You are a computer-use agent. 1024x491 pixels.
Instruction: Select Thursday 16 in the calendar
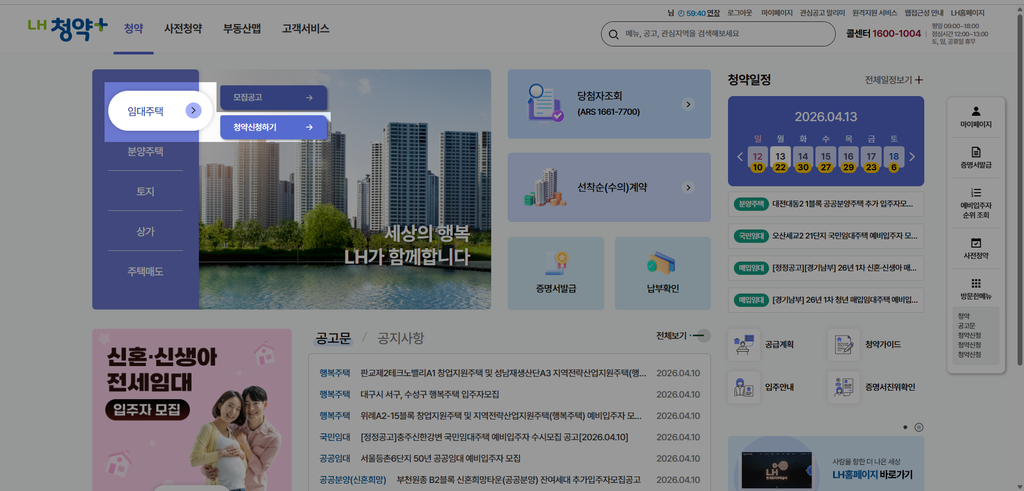click(848, 157)
